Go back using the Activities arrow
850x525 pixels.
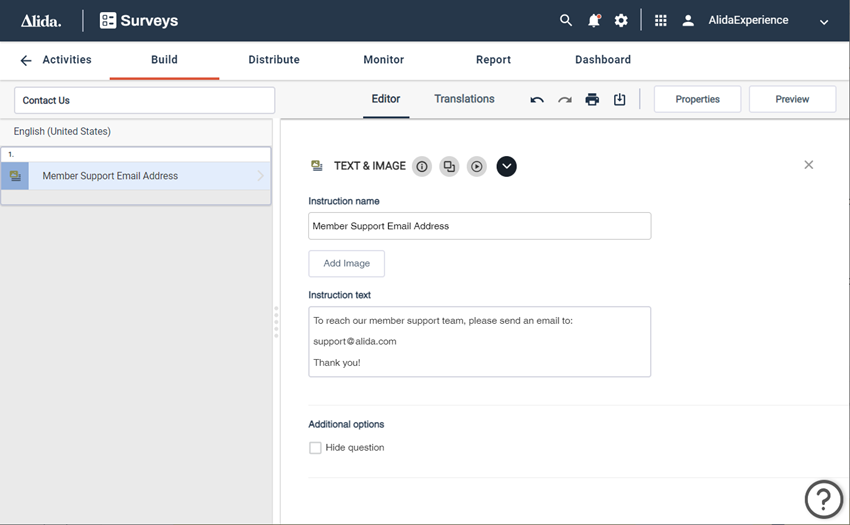click(x=26, y=60)
